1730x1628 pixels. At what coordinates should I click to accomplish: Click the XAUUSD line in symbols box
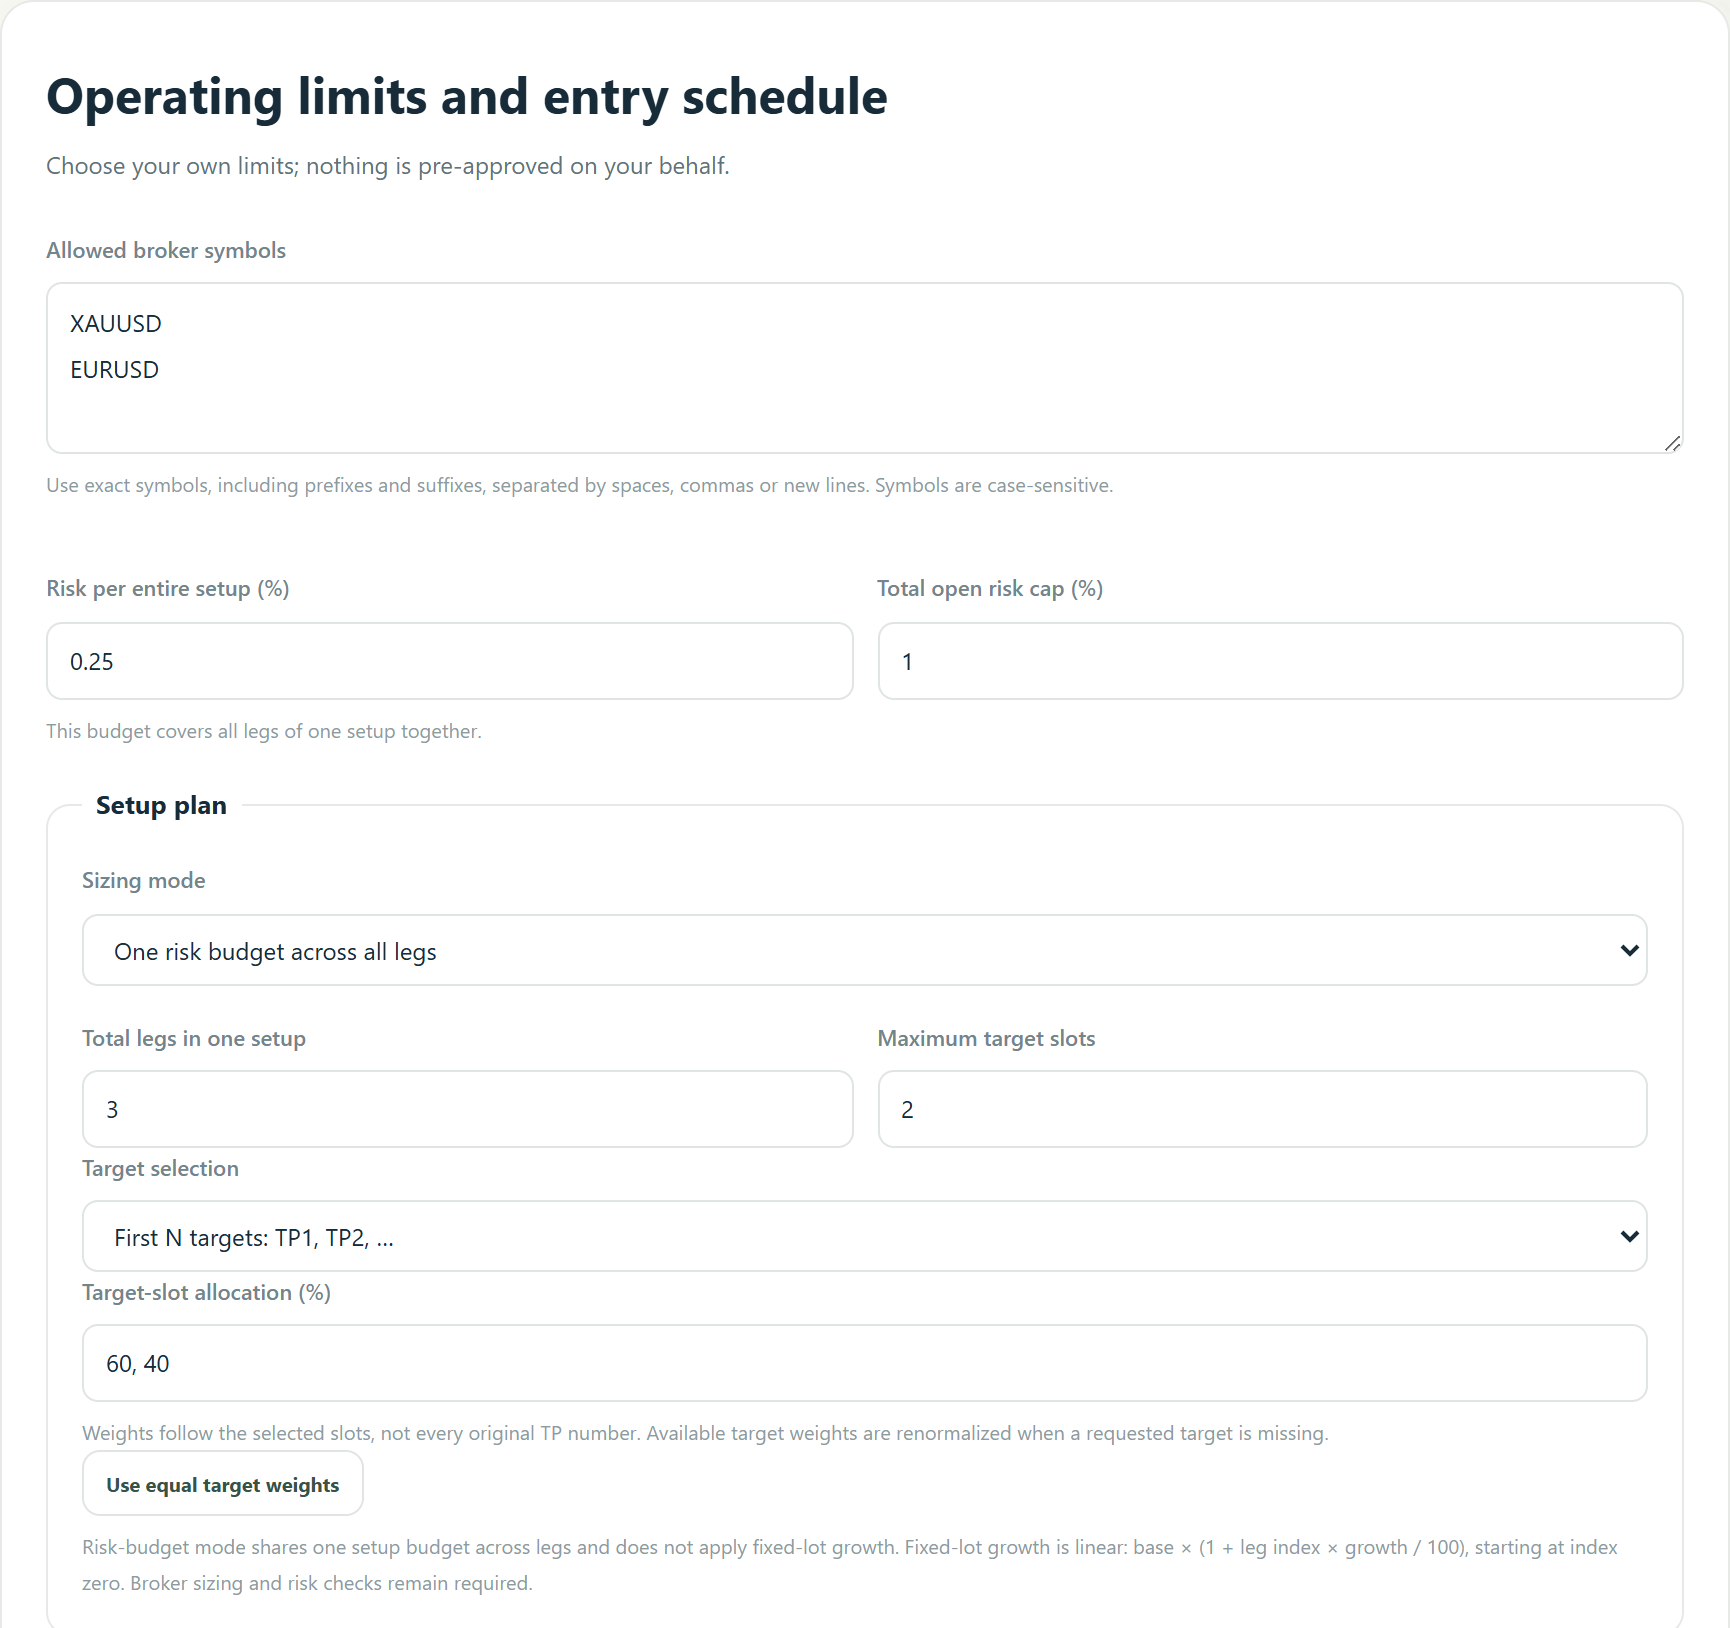click(x=116, y=324)
